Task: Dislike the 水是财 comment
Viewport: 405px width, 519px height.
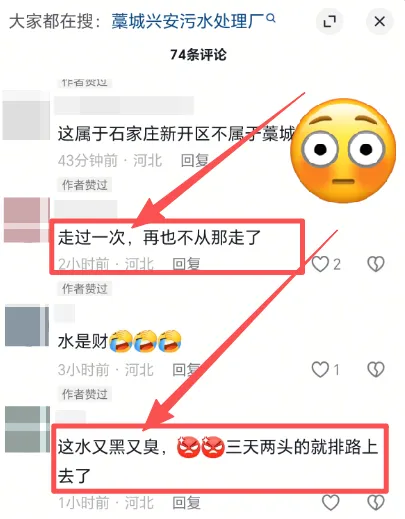Action: (x=376, y=369)
